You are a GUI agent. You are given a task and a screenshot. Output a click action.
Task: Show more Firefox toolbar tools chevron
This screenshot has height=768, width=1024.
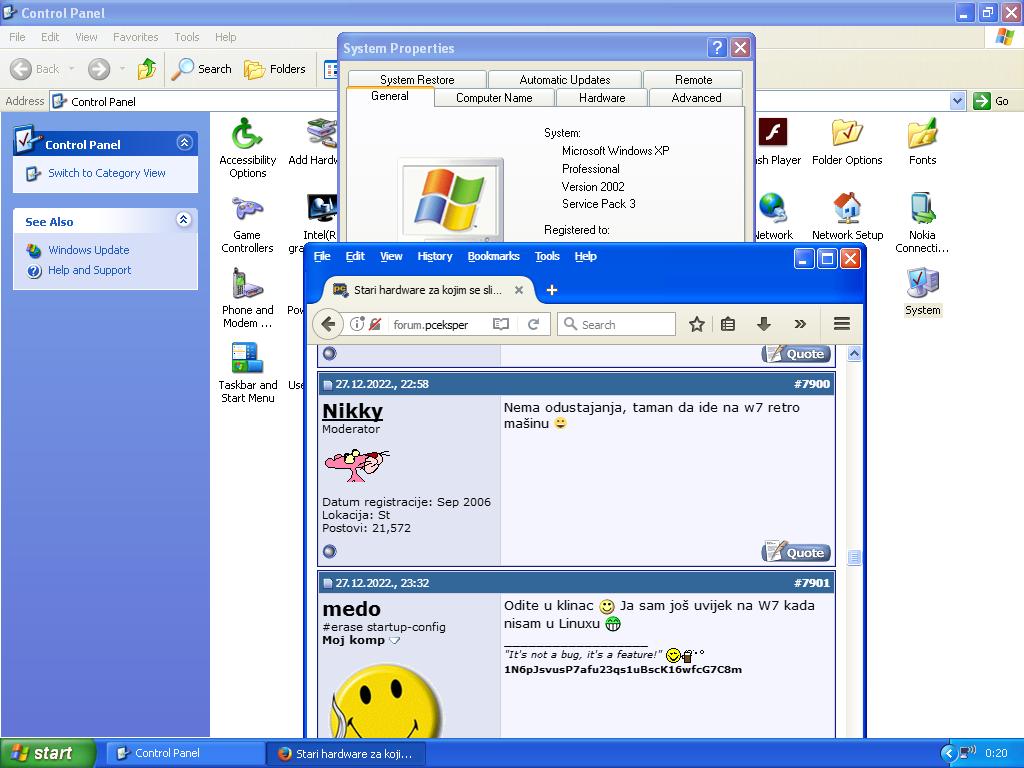click(x=800, y=324)
